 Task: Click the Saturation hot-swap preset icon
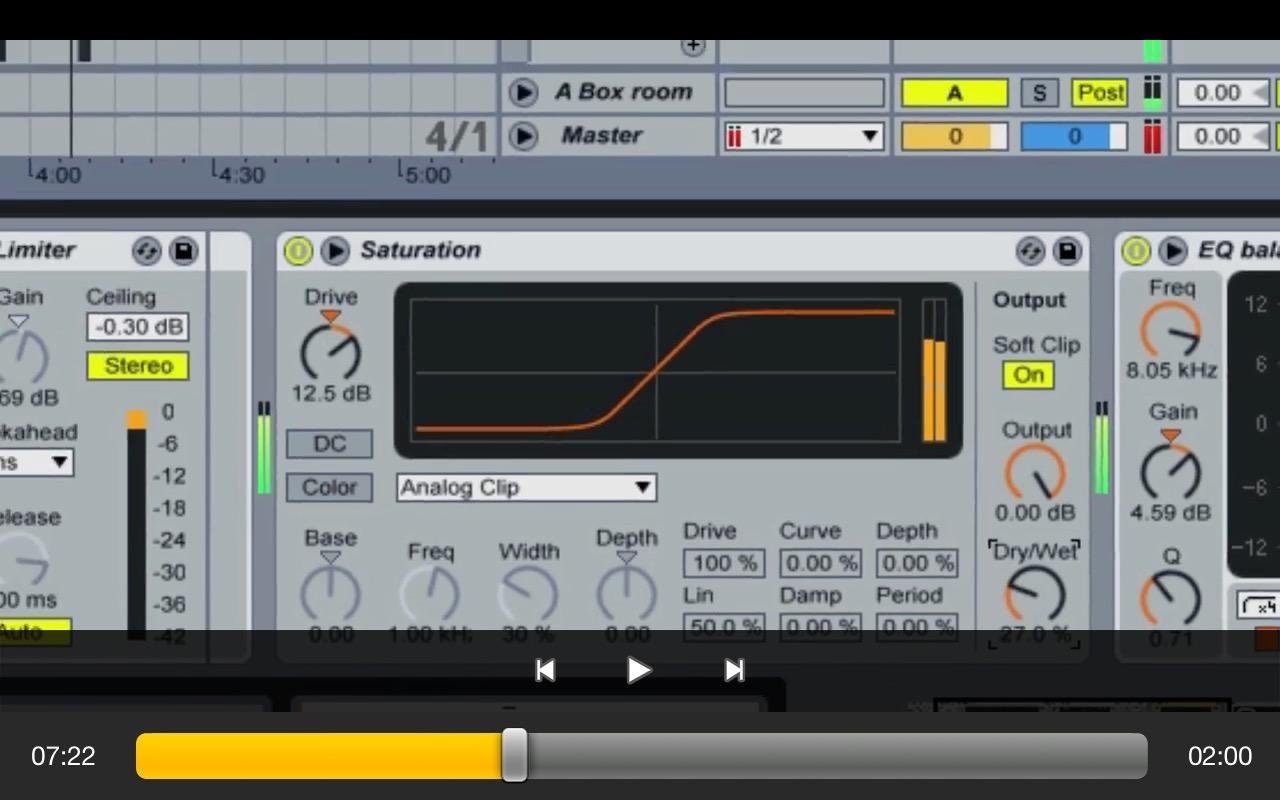coord(1031,251)
